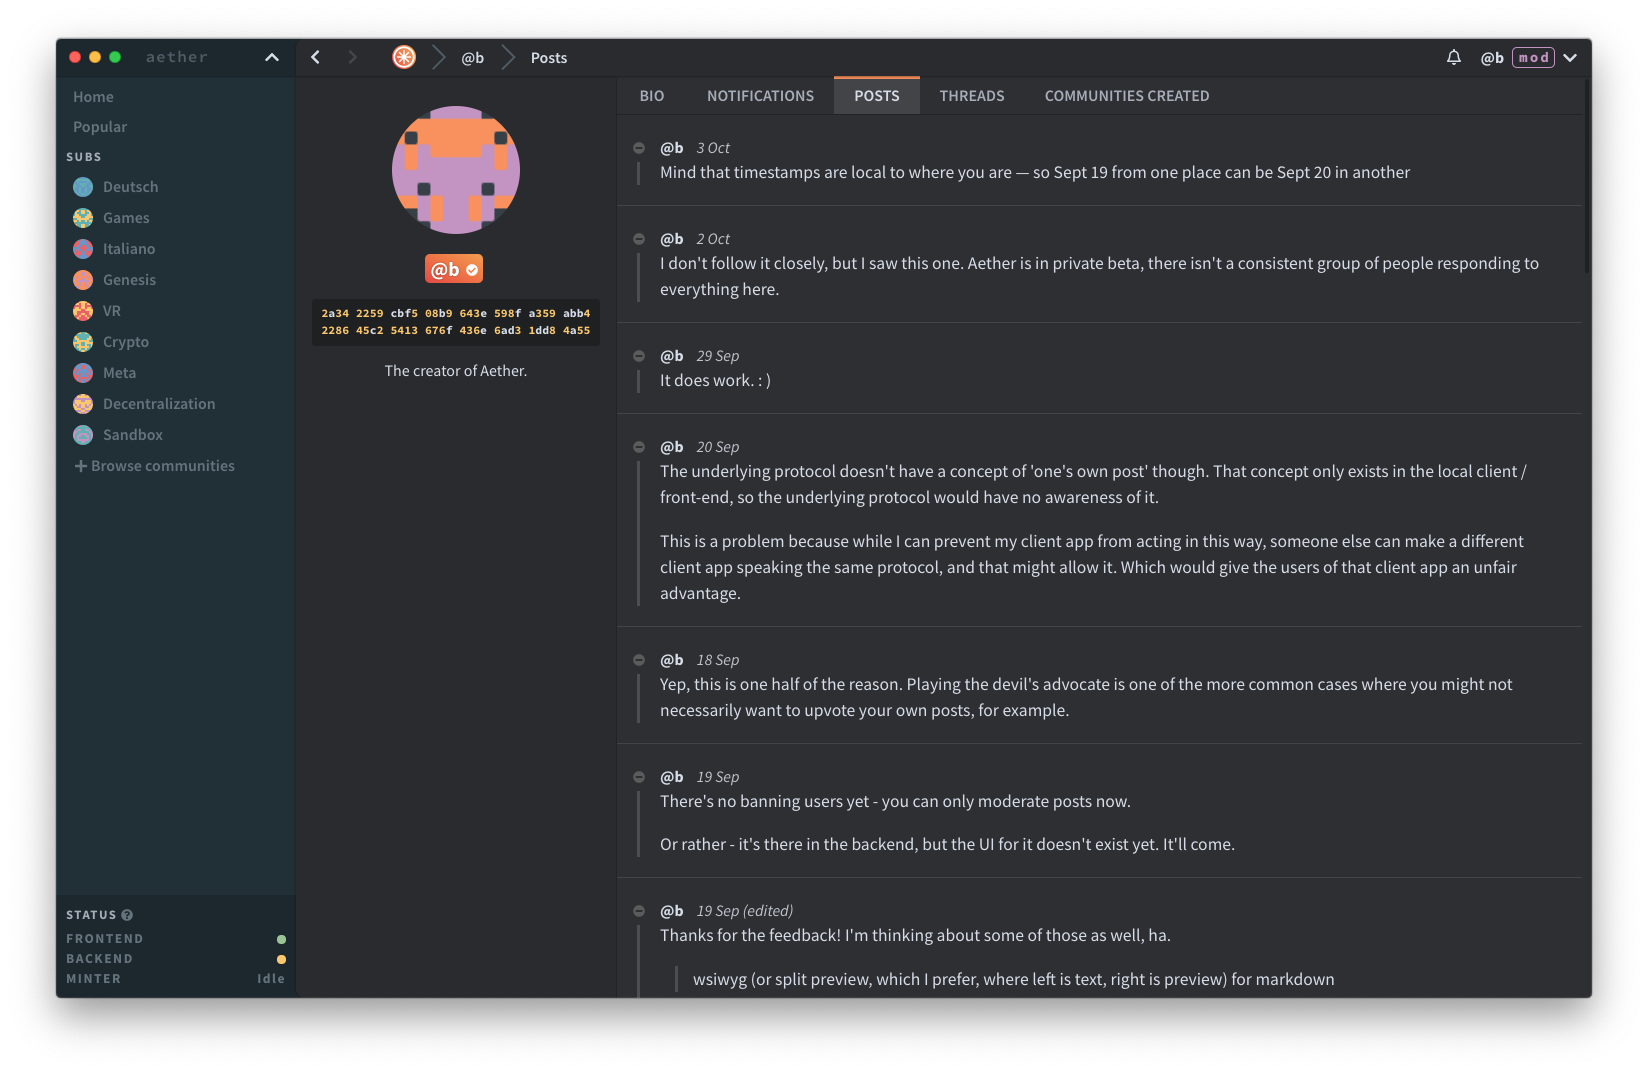Collapse the 3 Oct post
This screenshot has width=1648, height=1072.
click(639, 148)
